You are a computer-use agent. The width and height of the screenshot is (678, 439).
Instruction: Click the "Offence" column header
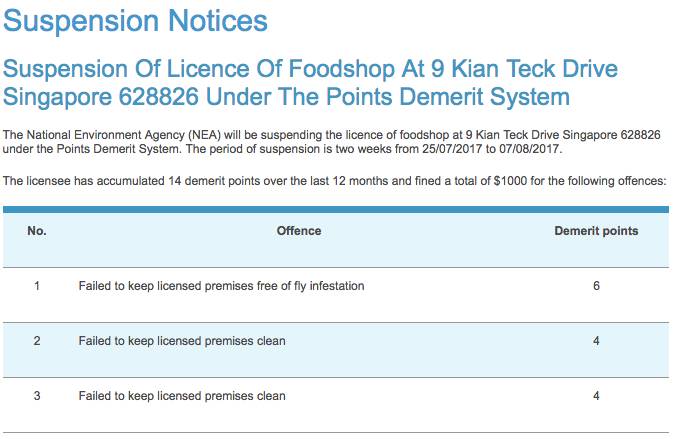coord(299,231)
